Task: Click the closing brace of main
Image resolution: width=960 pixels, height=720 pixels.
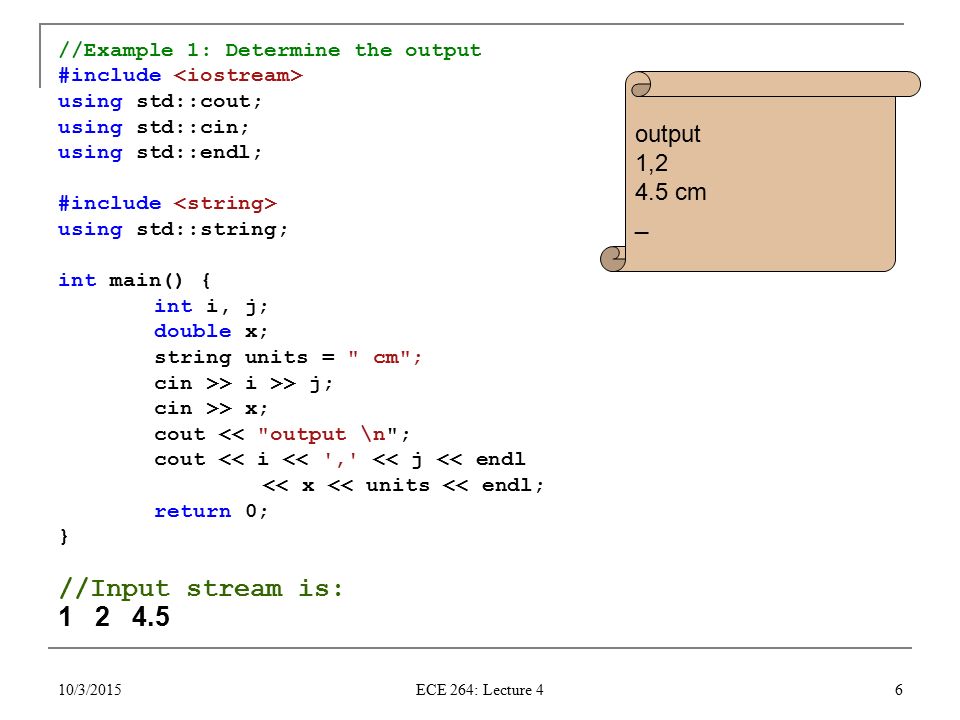Action: click(64, 536)
